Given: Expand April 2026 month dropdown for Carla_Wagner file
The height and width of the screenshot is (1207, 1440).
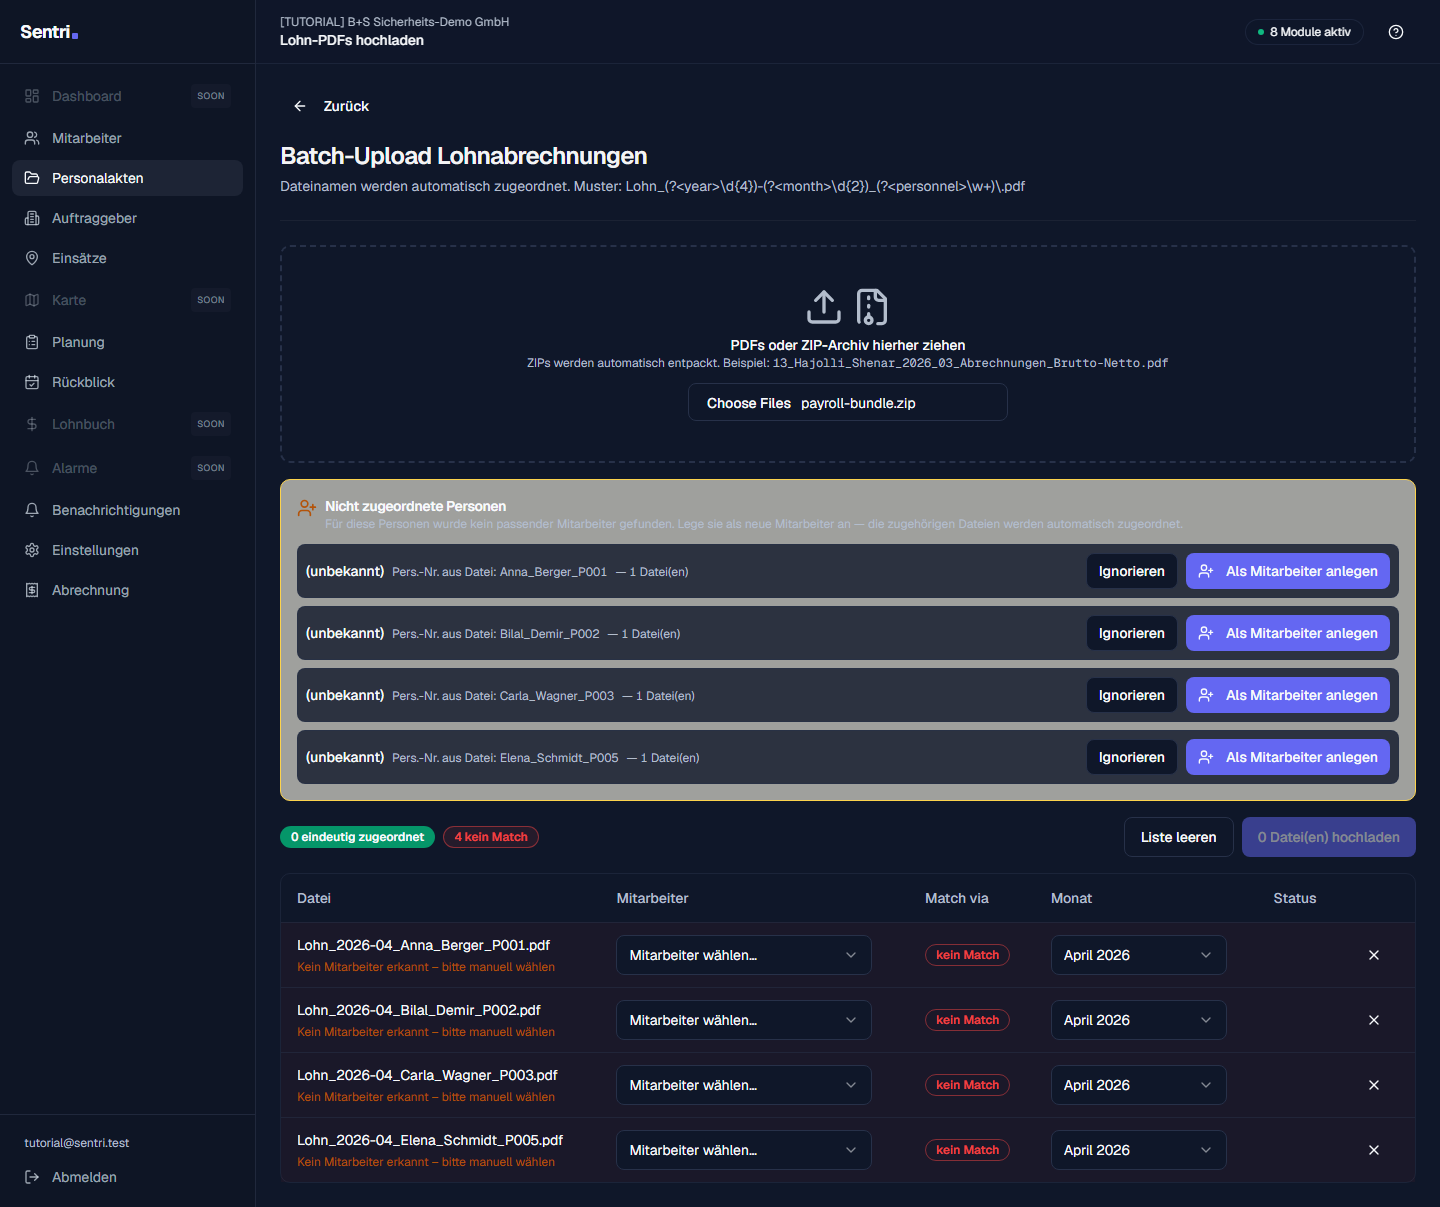Looking at the screenshot, I should (x=1139, y=1085).
